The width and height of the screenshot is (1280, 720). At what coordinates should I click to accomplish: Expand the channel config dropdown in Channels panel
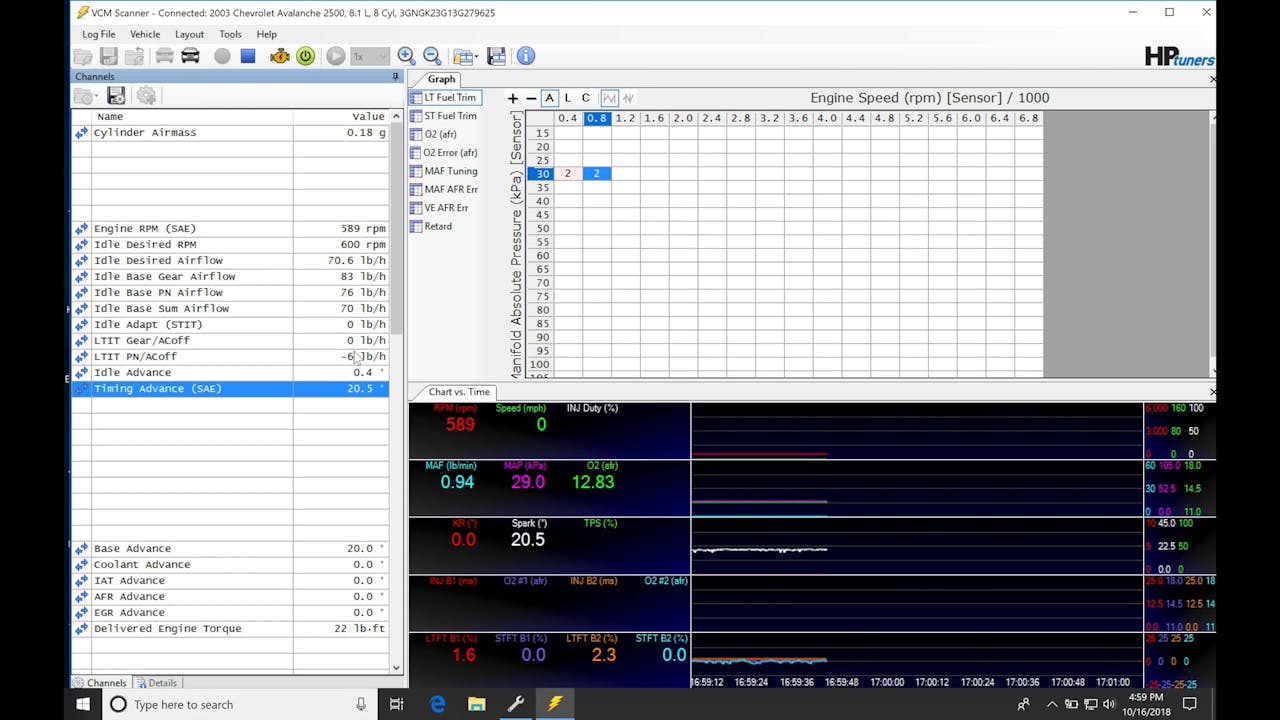point(95,95)
